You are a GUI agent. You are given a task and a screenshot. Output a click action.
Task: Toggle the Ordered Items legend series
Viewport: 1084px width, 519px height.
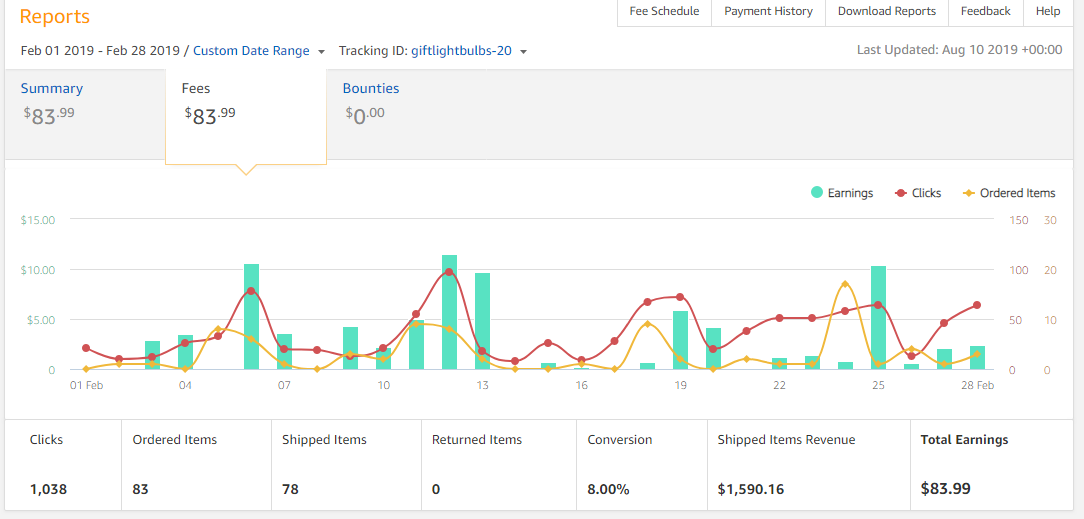[x=1009, y=193]
